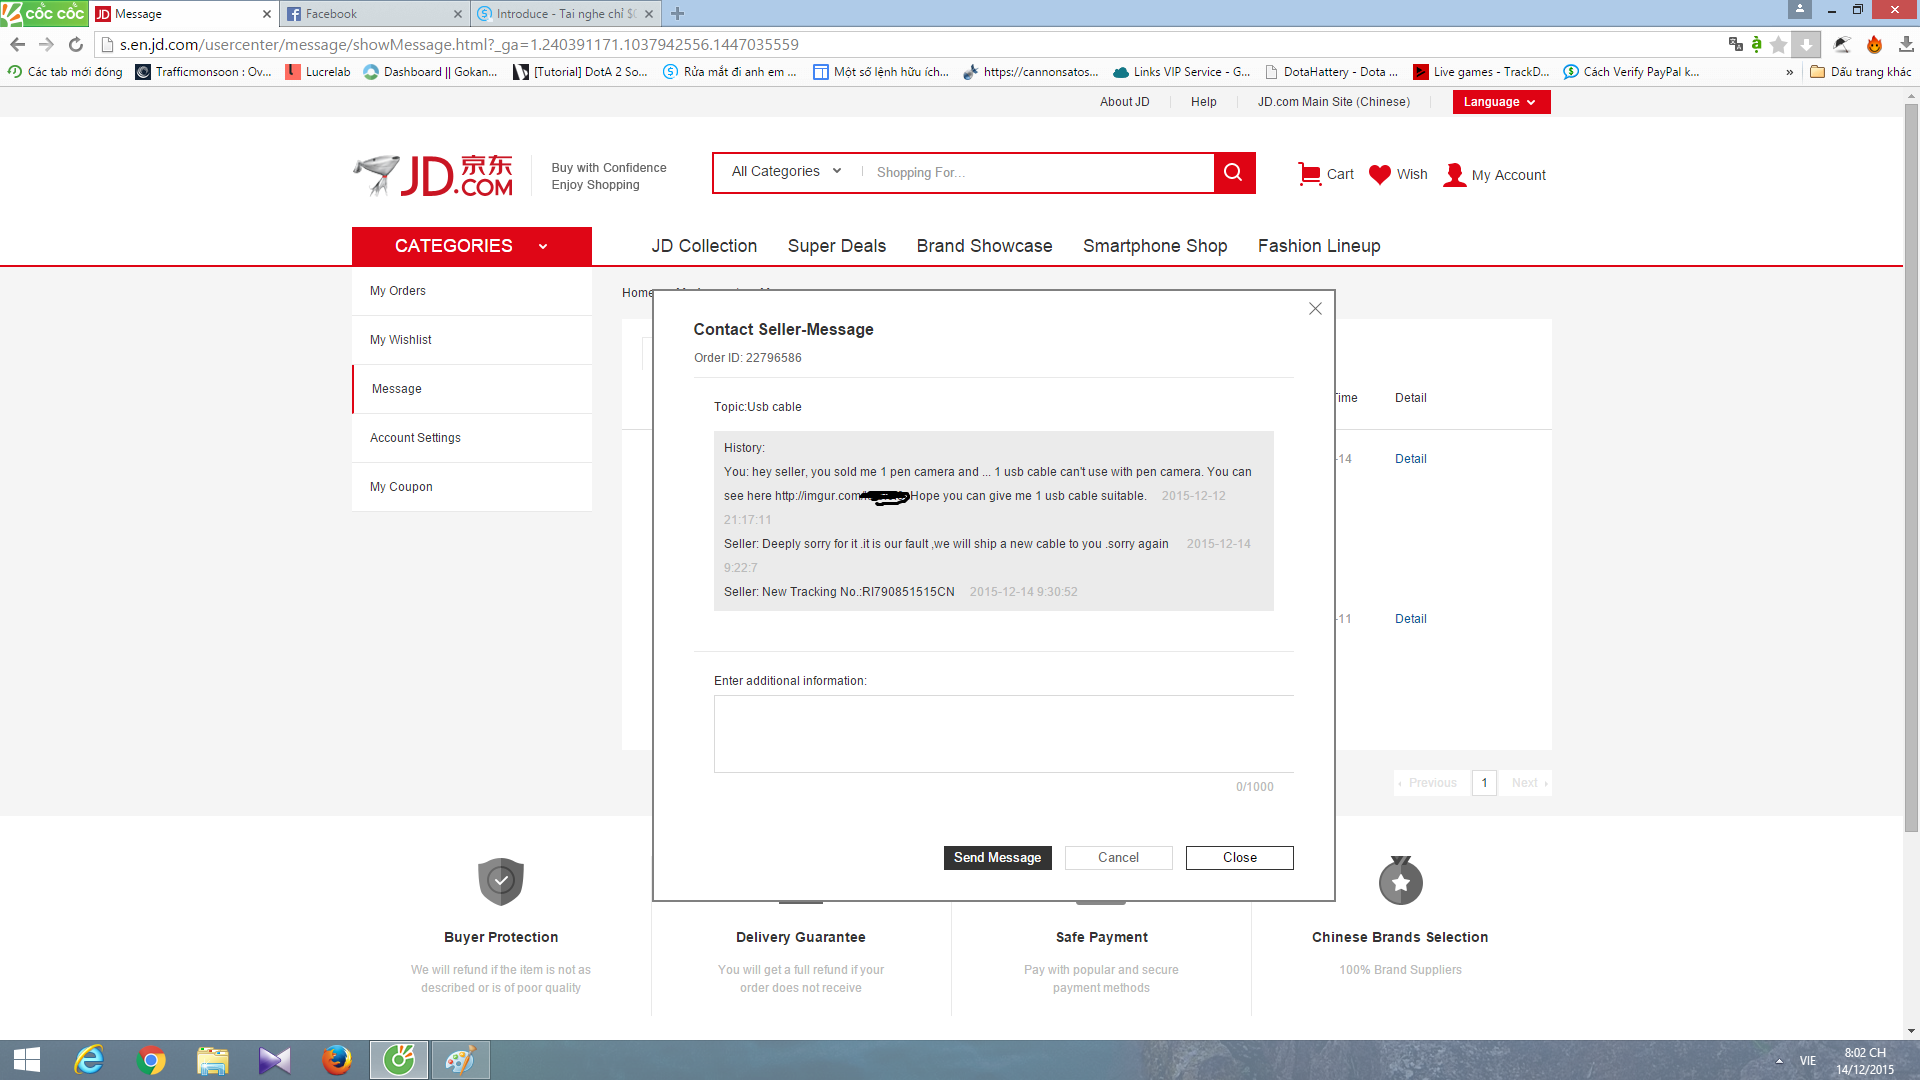The image size is (1920, 1080).
Task: Open the shopping Cart icon
Action: [1309, 174]
